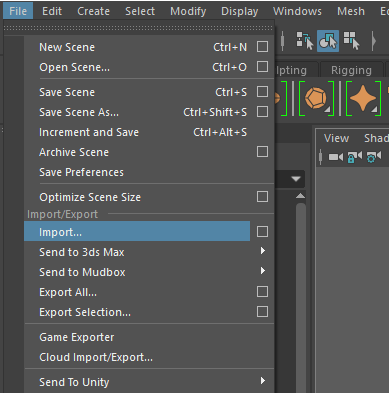
Task: Select by object type icon
Action: coord(328,41)
